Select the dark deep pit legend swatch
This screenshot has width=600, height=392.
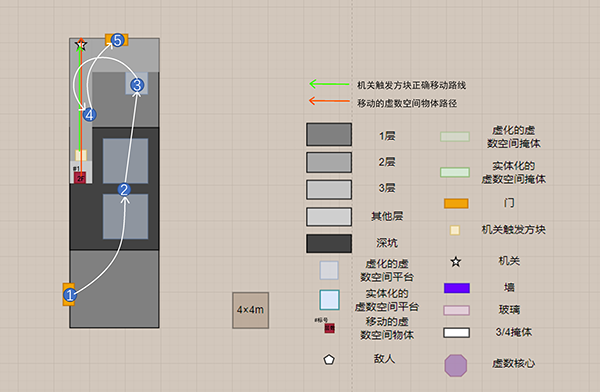(329, 243)
